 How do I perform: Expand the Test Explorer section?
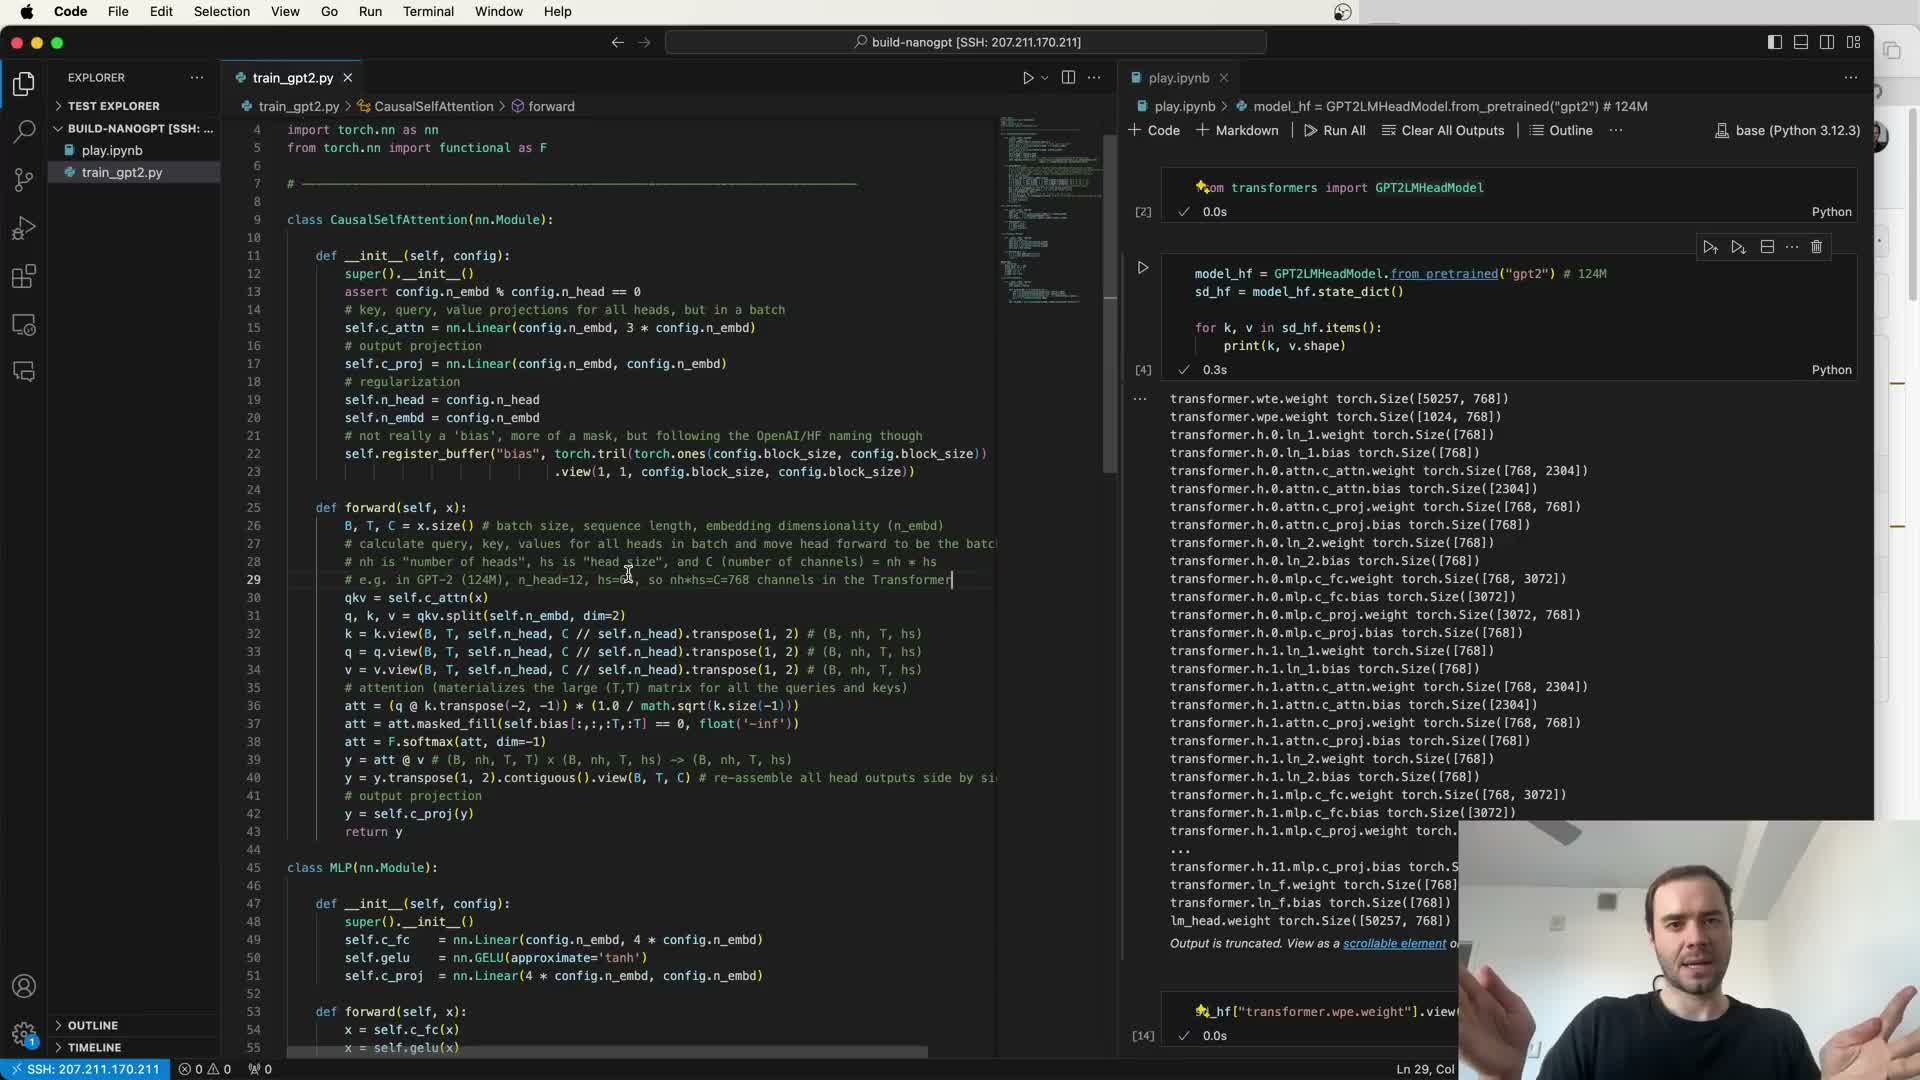coord(113,106)
